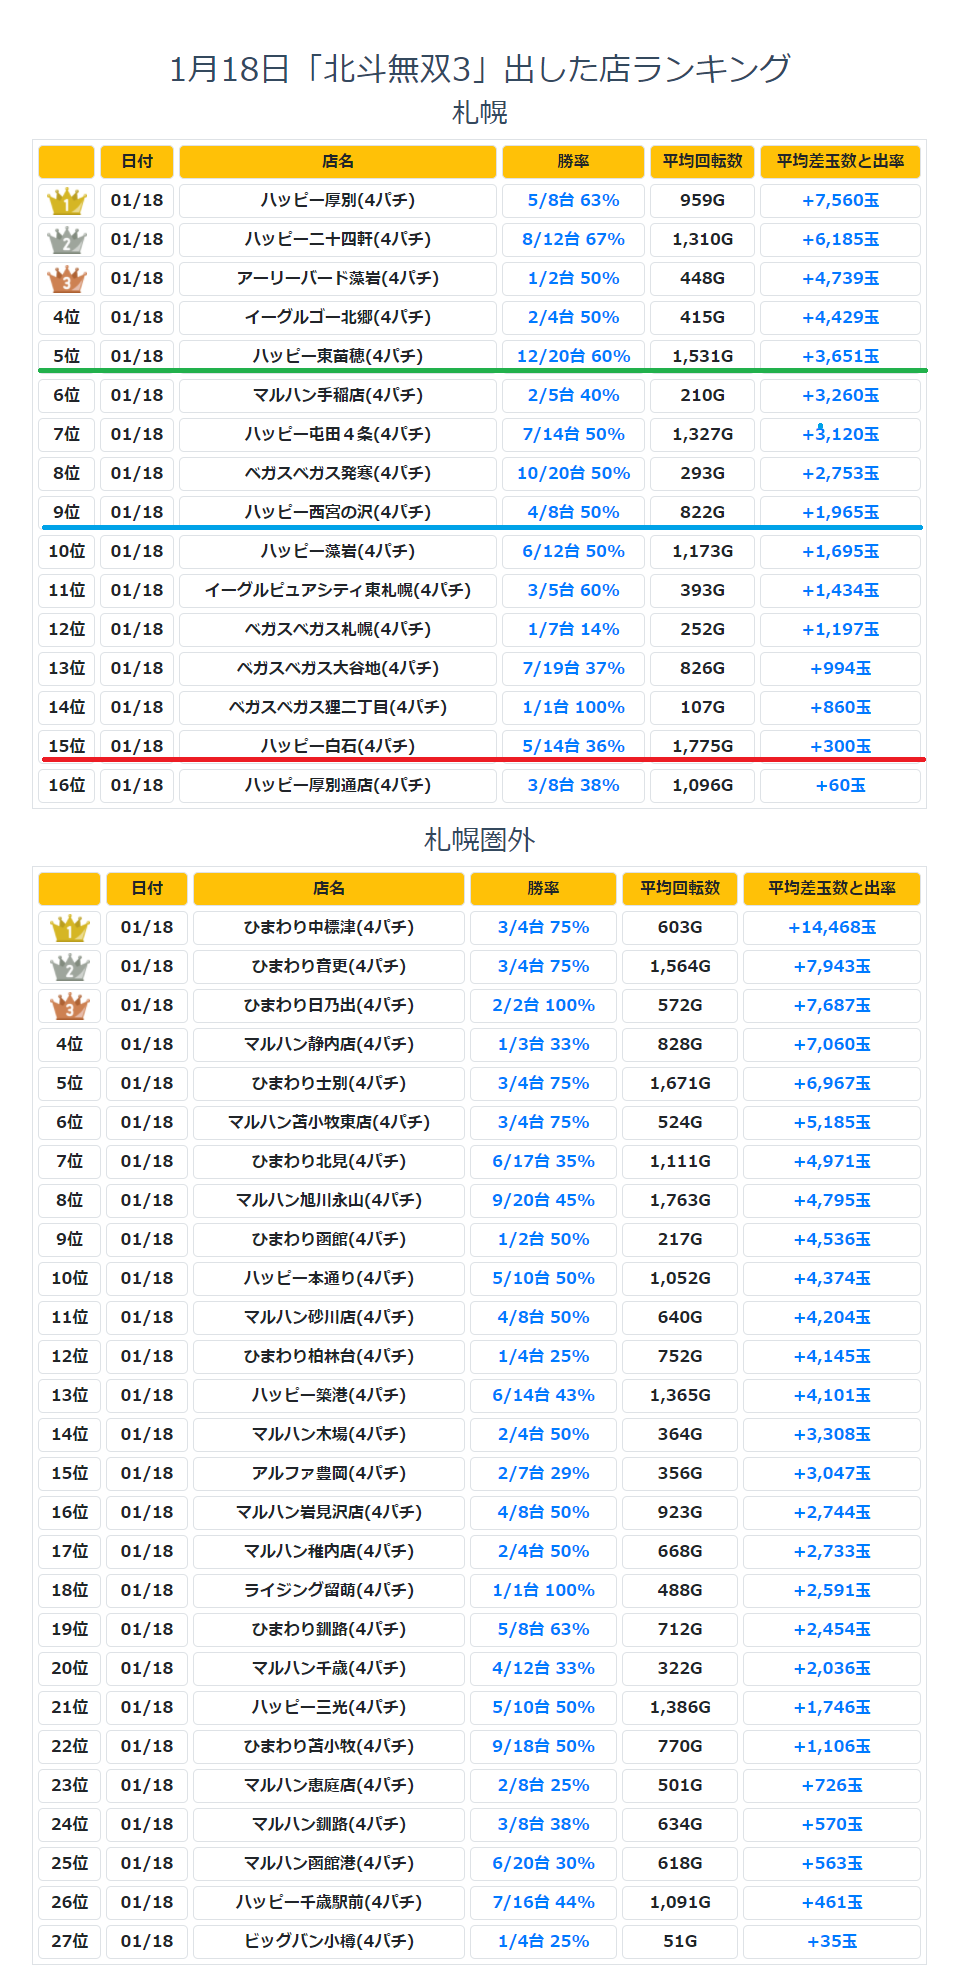Open the 2/2台 100% link
The height and width of the screenshot is (1981, 980).
click(543, 1005)
